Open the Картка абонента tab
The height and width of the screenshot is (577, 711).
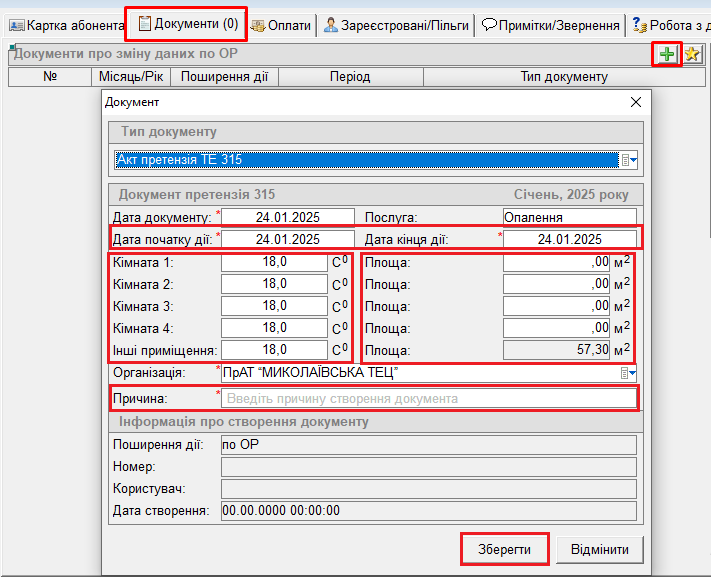[65, 24]
